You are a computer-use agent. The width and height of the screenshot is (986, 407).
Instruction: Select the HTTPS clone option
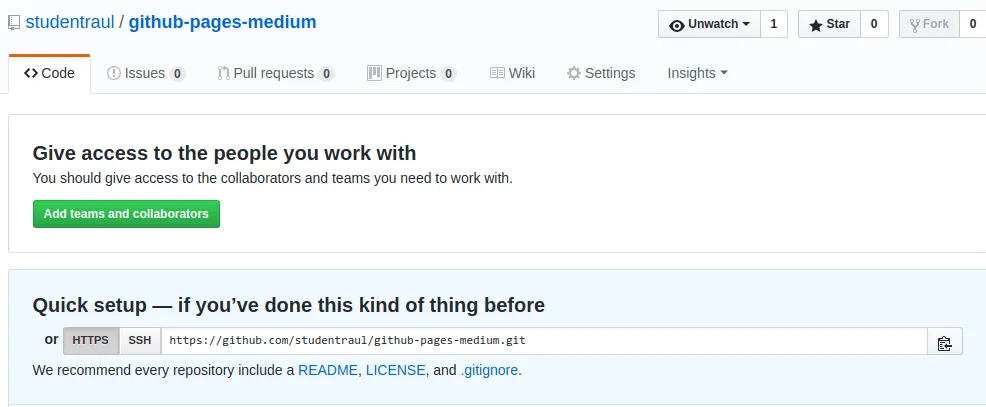pyautogui.click(x=91, y=341)
